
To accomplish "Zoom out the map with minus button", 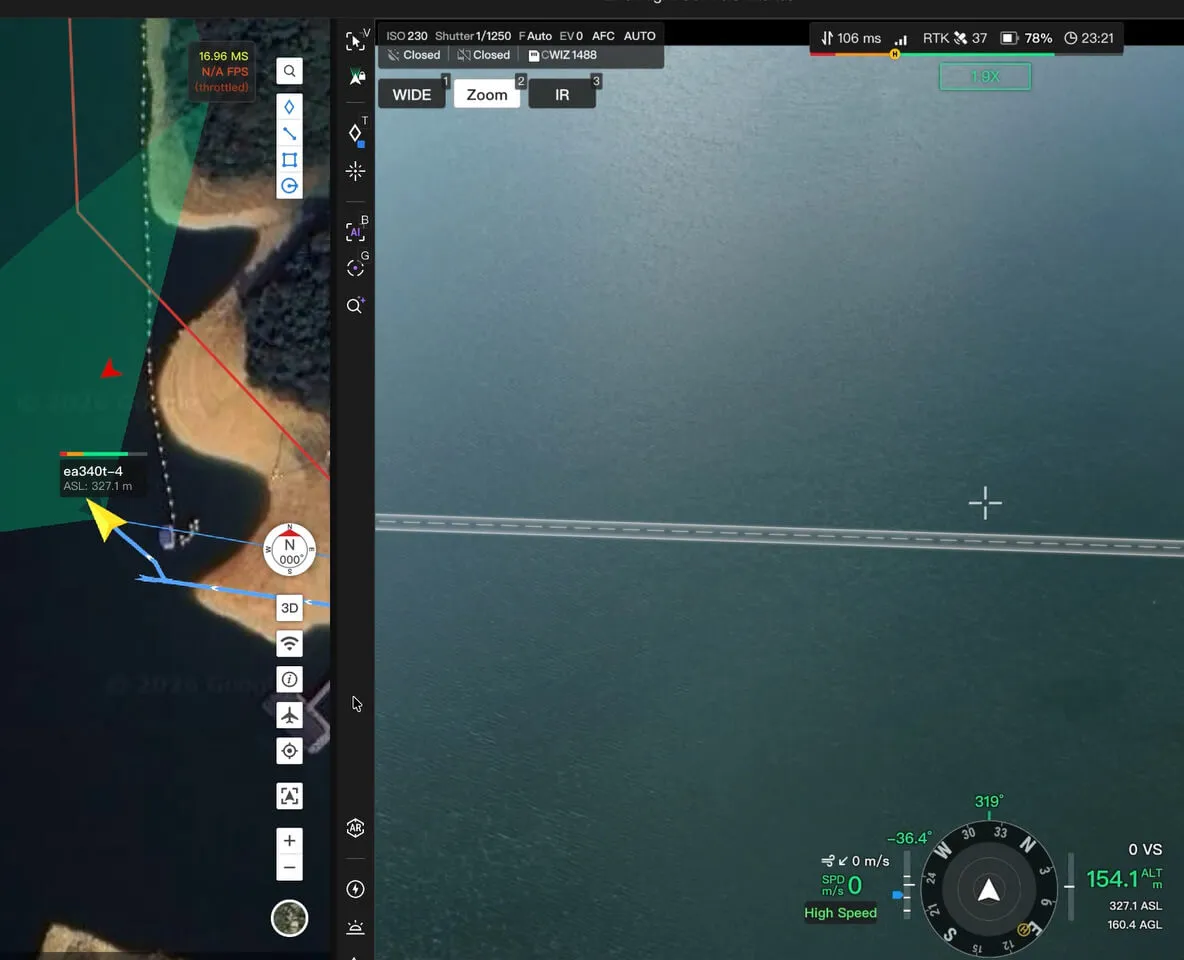I will 289,867.
